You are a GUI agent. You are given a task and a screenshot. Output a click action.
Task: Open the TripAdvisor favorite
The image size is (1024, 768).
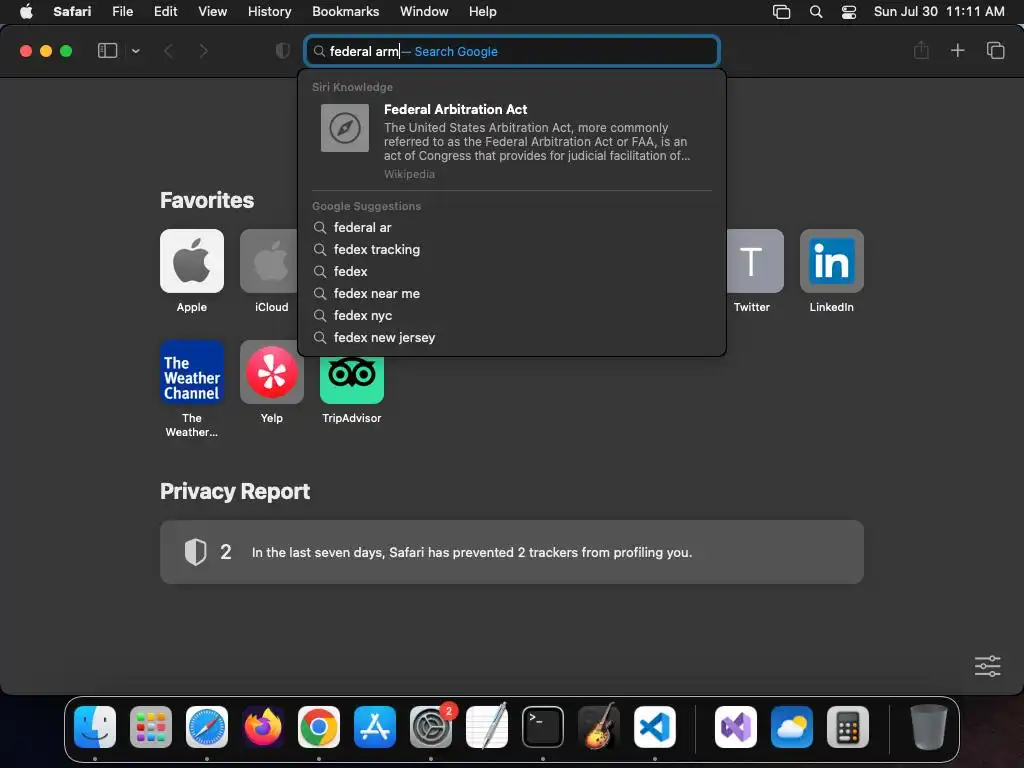(352, 380)
